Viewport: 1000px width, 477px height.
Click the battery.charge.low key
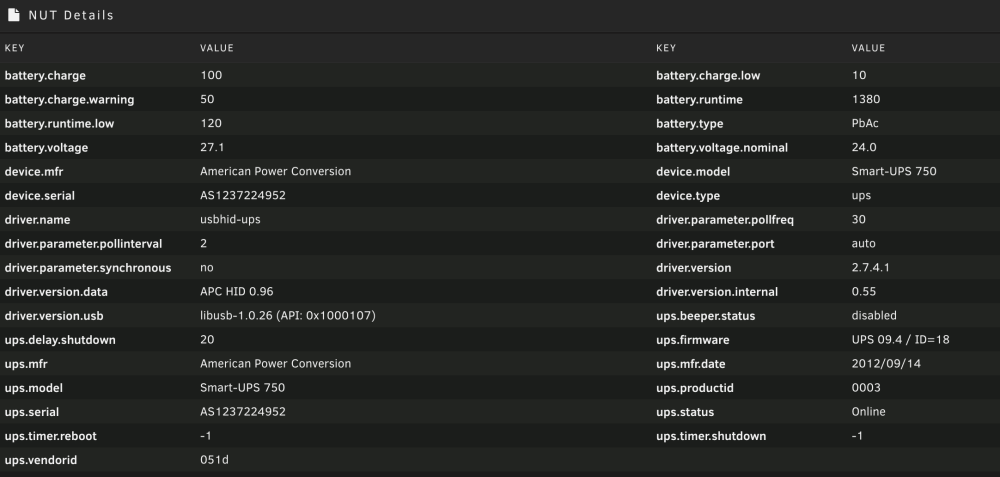(708, 75)
